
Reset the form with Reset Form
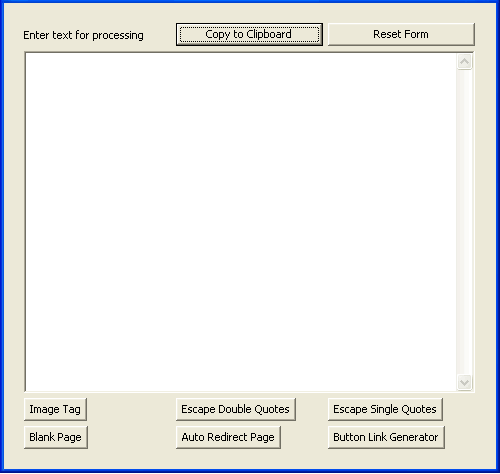click(x=401, y=34)
